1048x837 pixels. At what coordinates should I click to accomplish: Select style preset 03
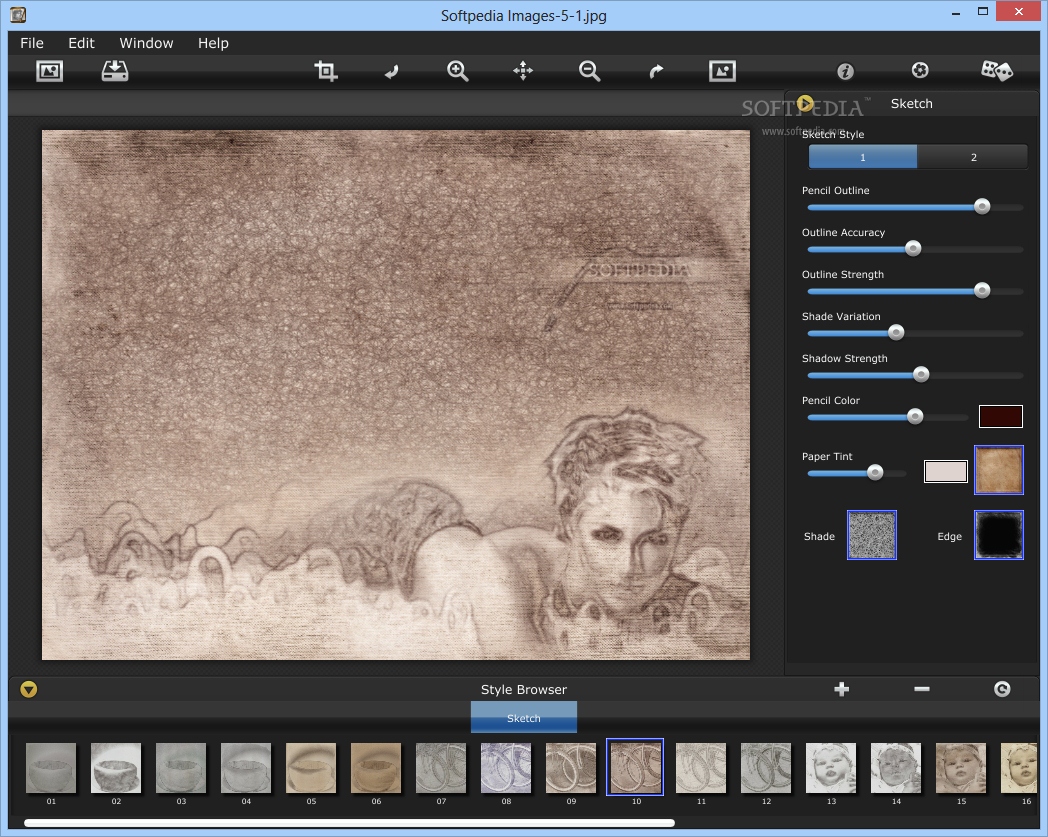(180, 767)
